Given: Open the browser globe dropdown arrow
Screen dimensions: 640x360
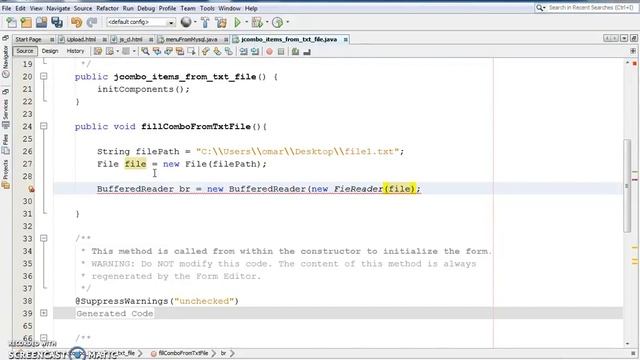Looking at the screenshot, I should click(195, 22).
